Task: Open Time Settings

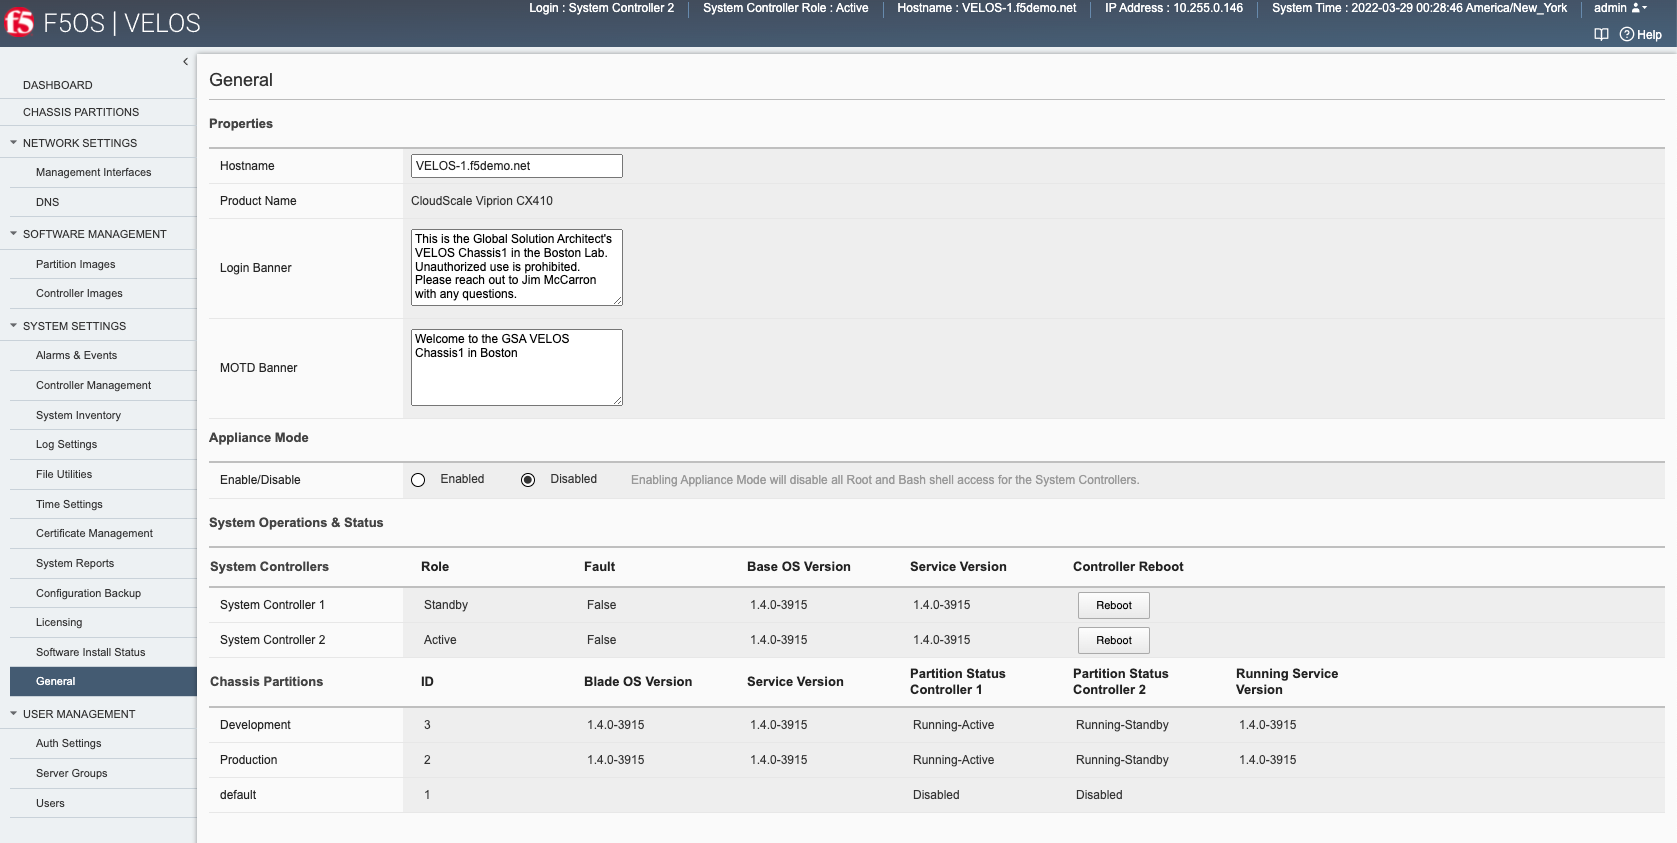Action: click(x=70, y=504)
